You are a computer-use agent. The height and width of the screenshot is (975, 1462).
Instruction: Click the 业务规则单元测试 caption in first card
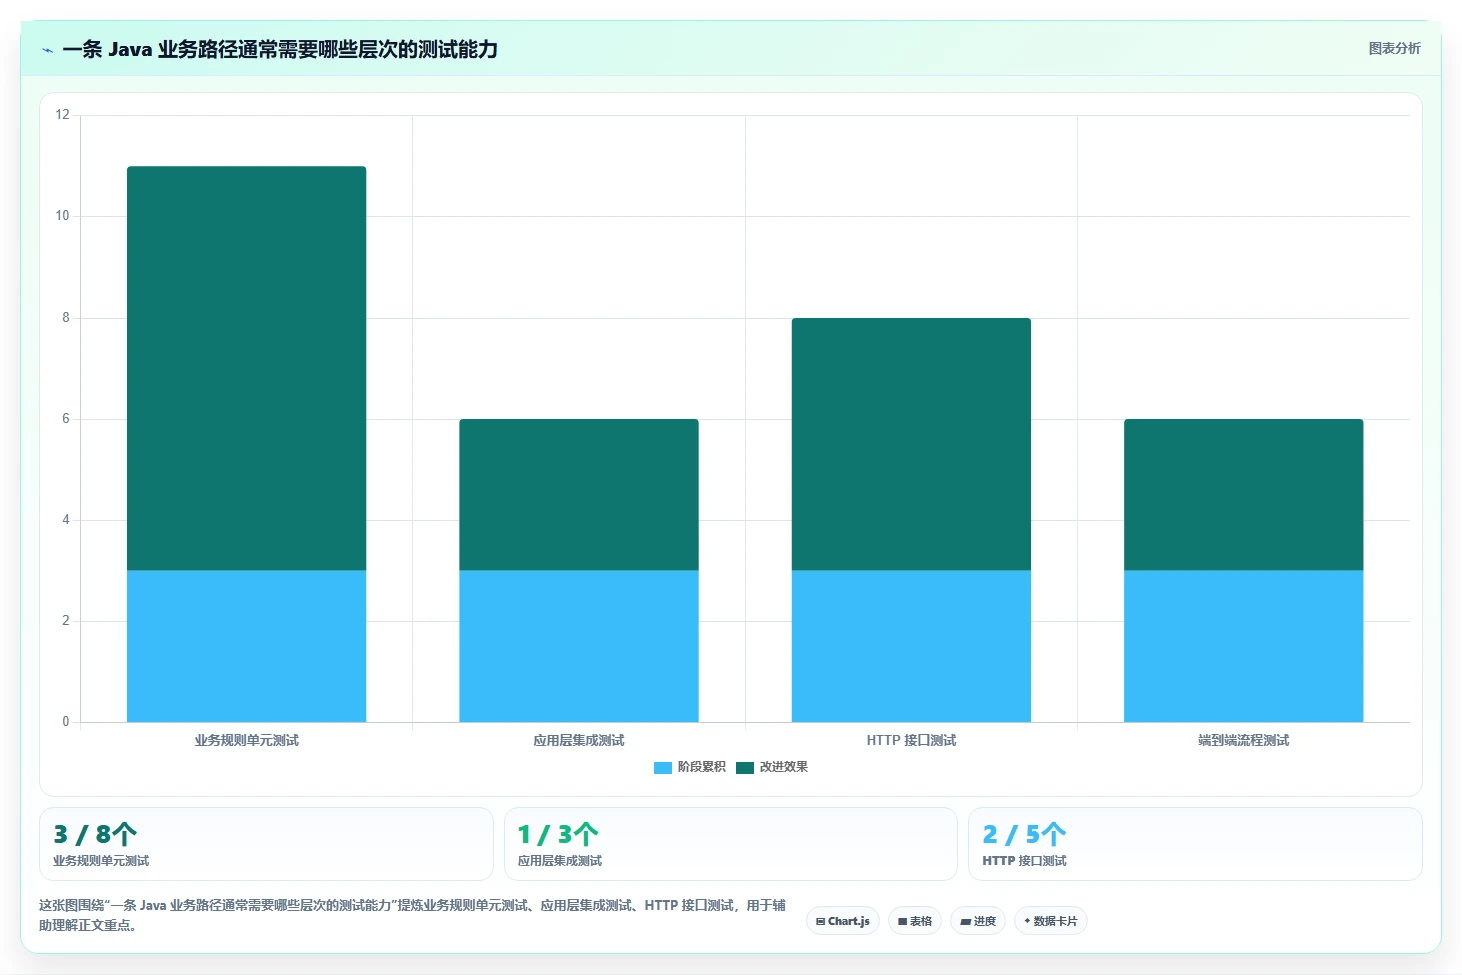coord(101,861)
